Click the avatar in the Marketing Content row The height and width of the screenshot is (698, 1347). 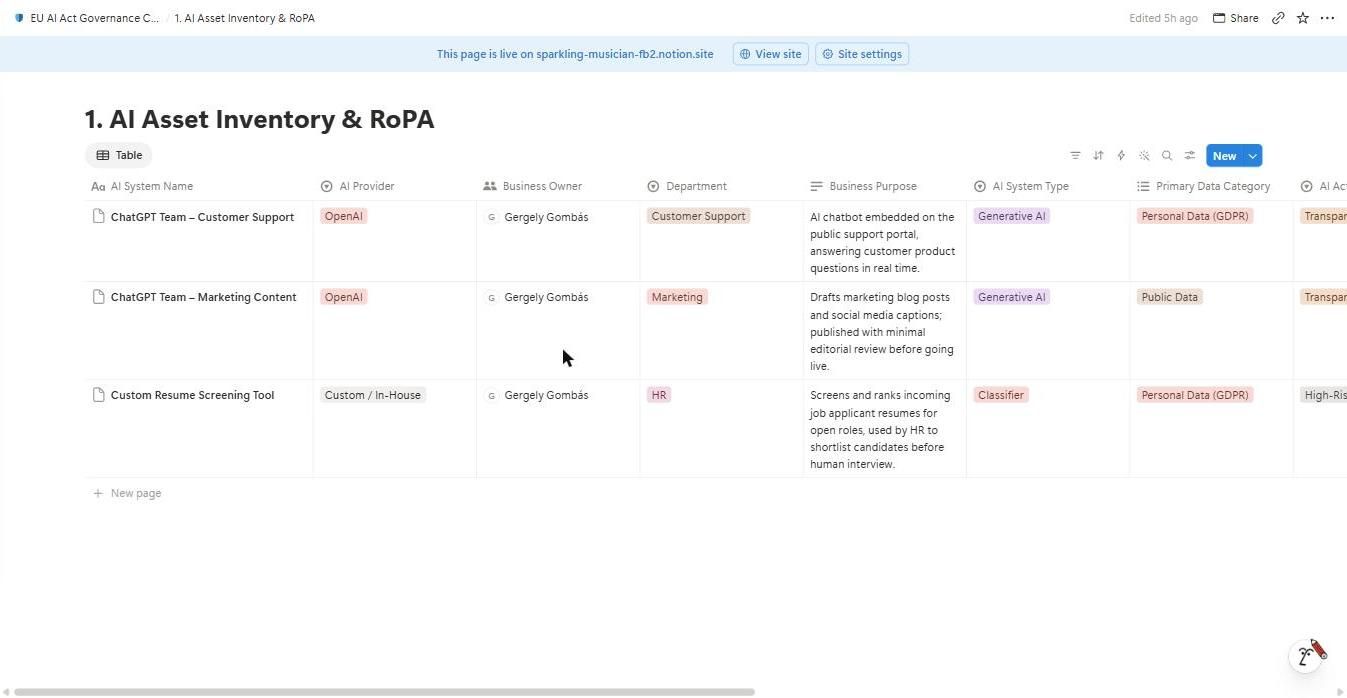pyautogui.click(x=491, y=297)
